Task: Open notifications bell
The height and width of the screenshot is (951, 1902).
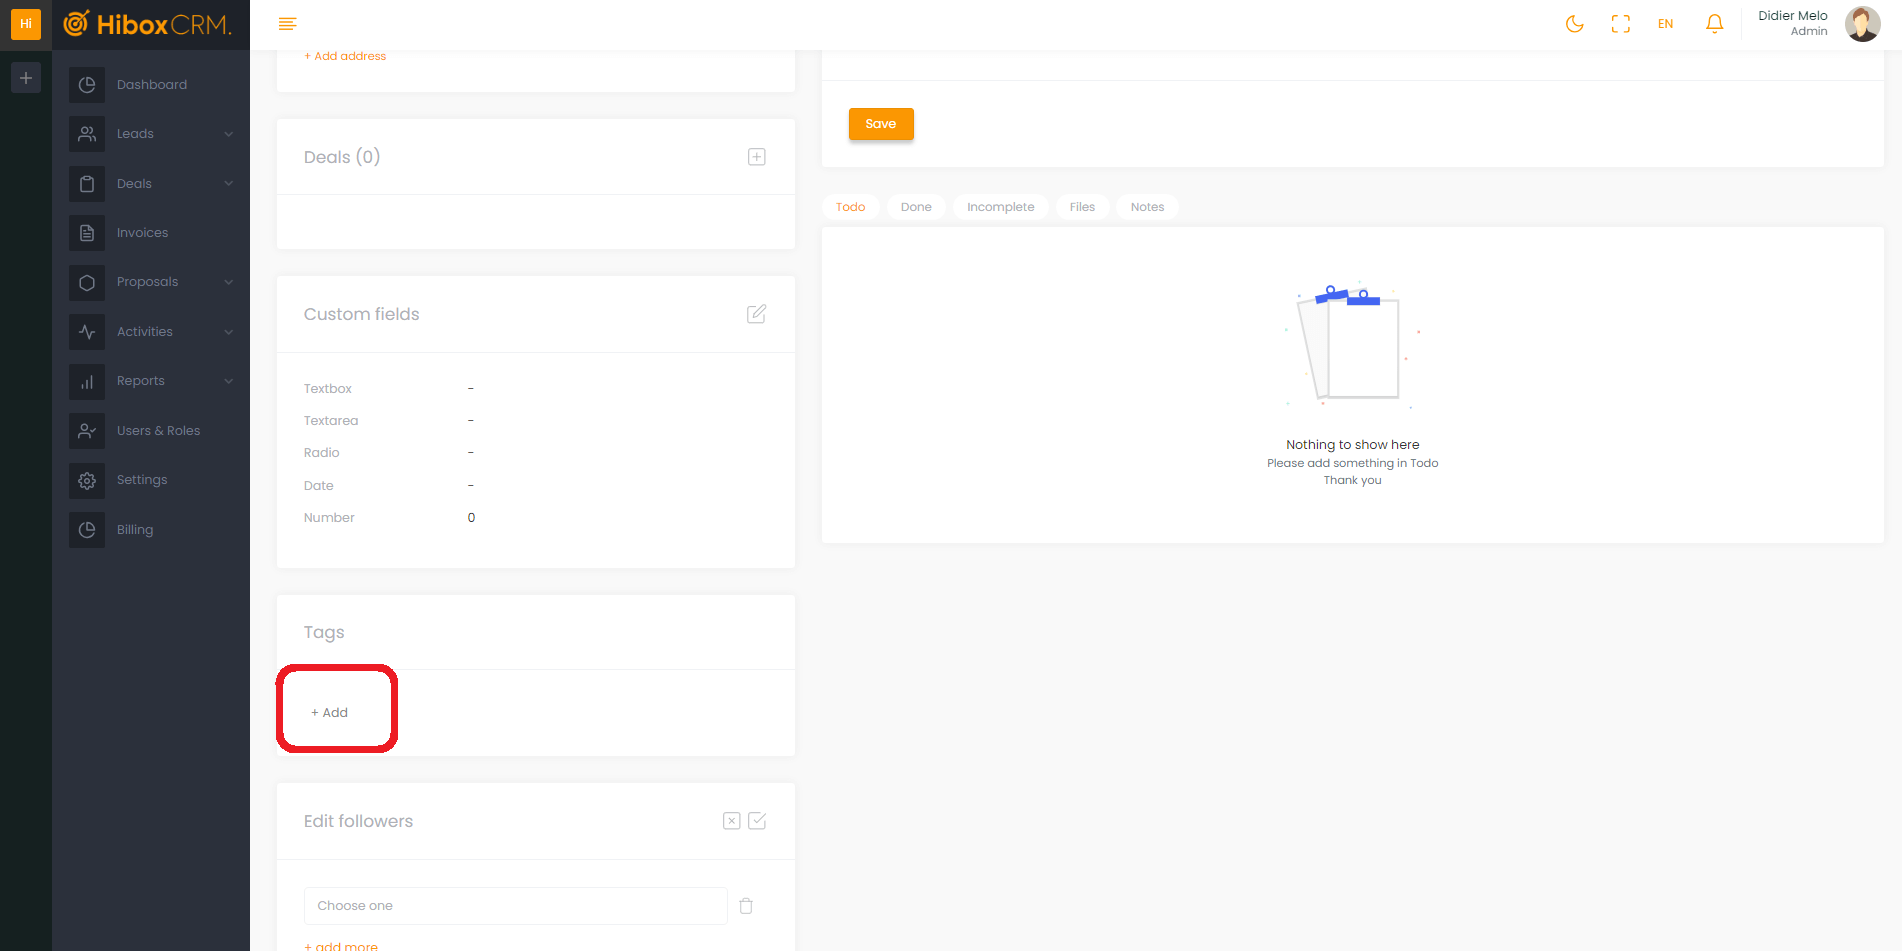Action: point(1714,24)
